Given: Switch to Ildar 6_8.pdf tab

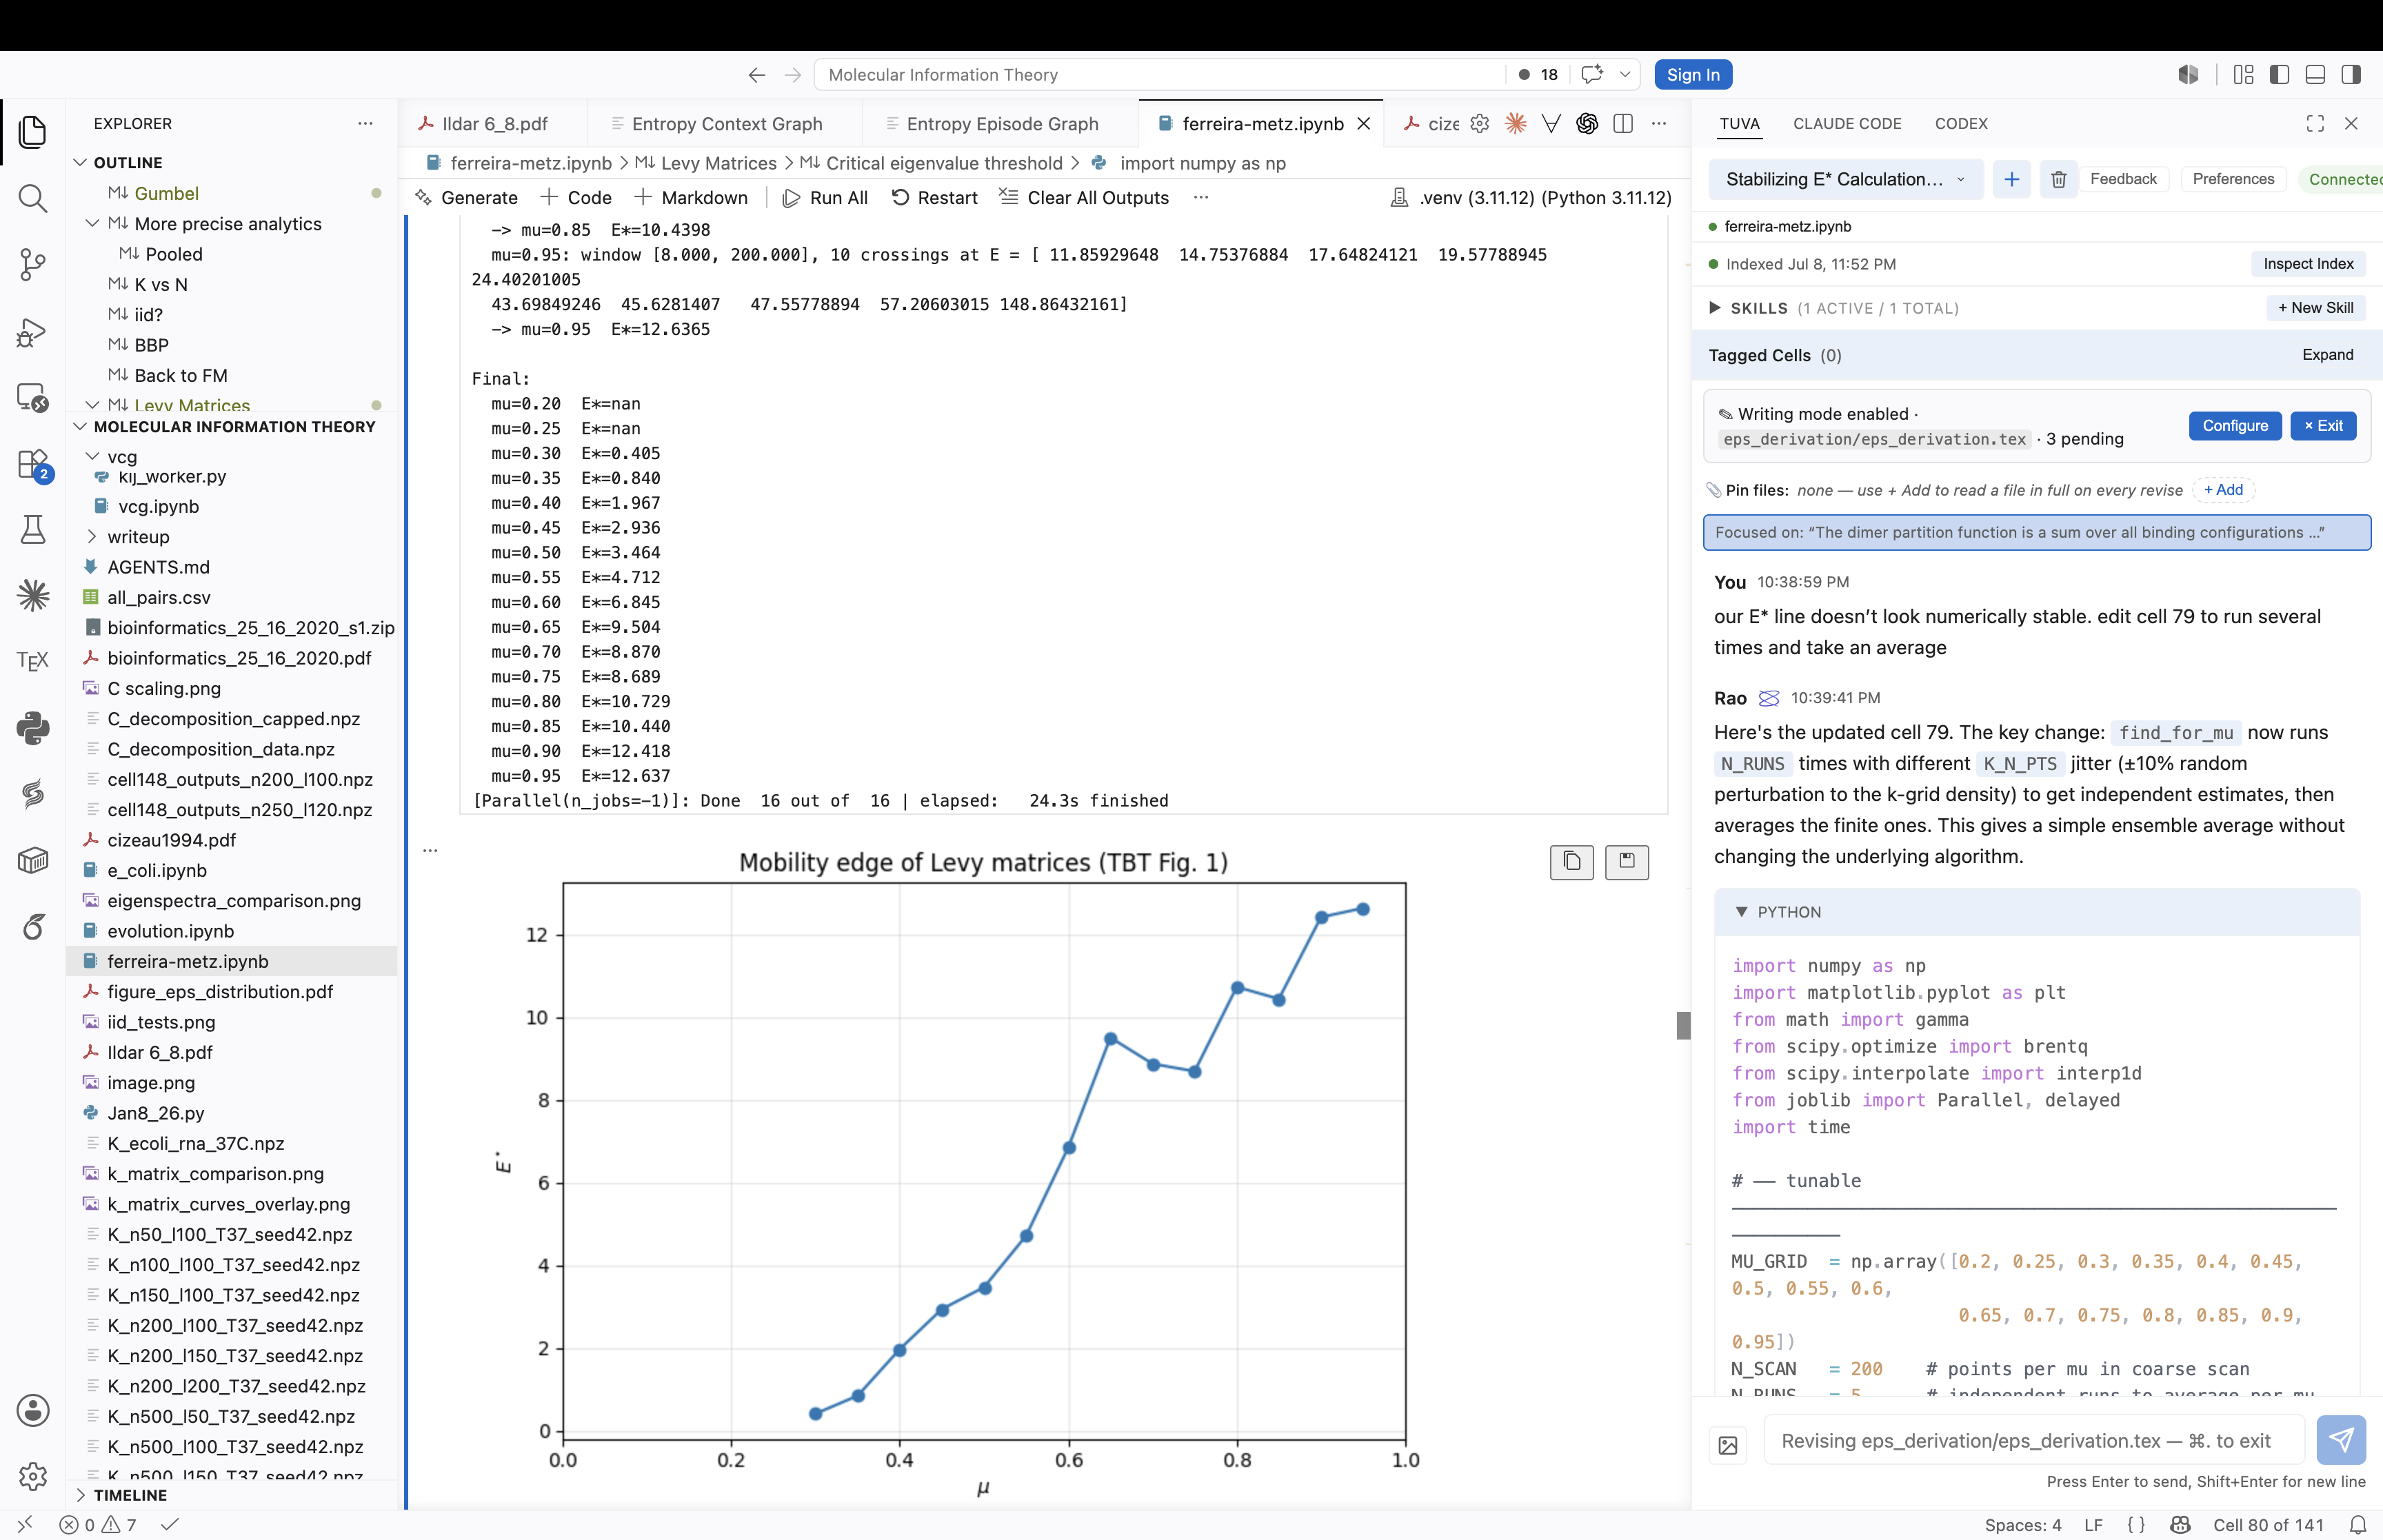Looking at the screenshot, I should click(x=494, y=123).
